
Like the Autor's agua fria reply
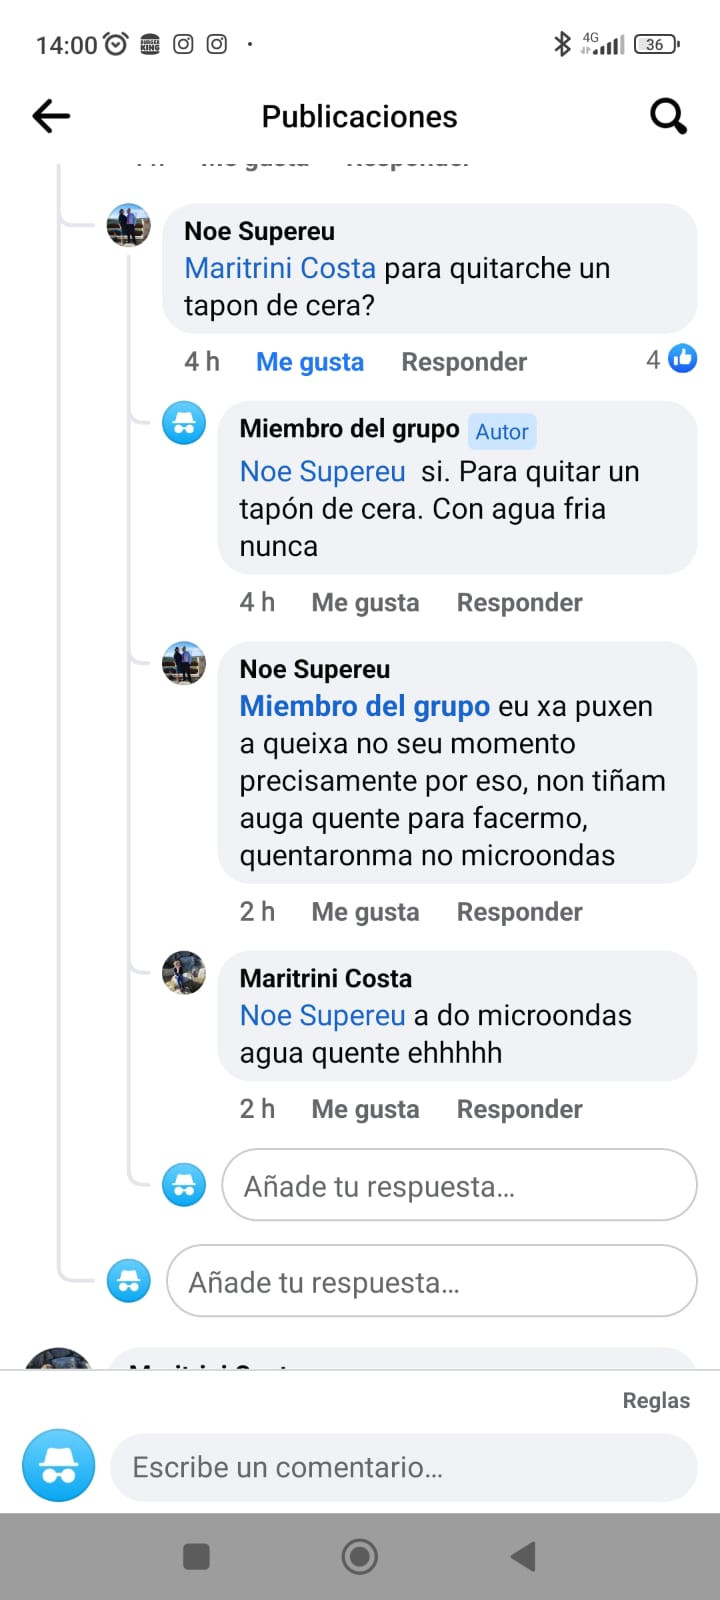coord(365,603)
